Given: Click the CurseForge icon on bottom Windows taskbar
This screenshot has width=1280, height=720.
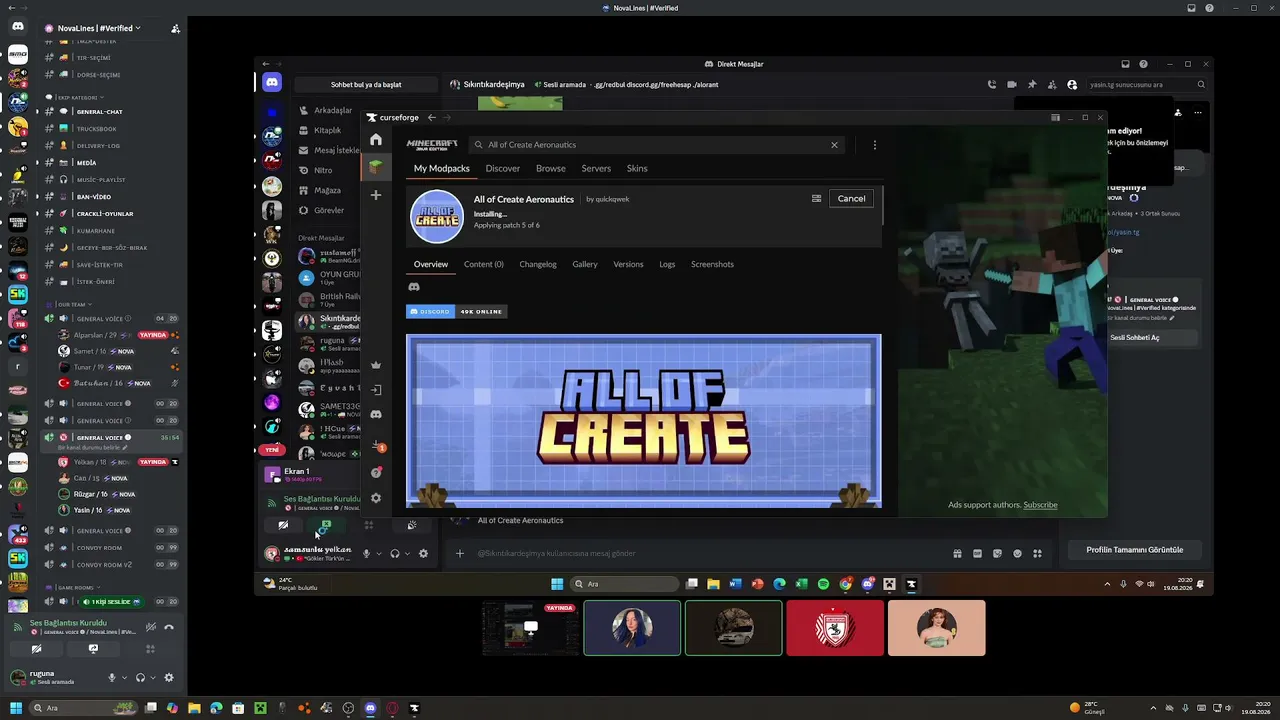Looking at the screenshot, I should (x=414, y=708).
